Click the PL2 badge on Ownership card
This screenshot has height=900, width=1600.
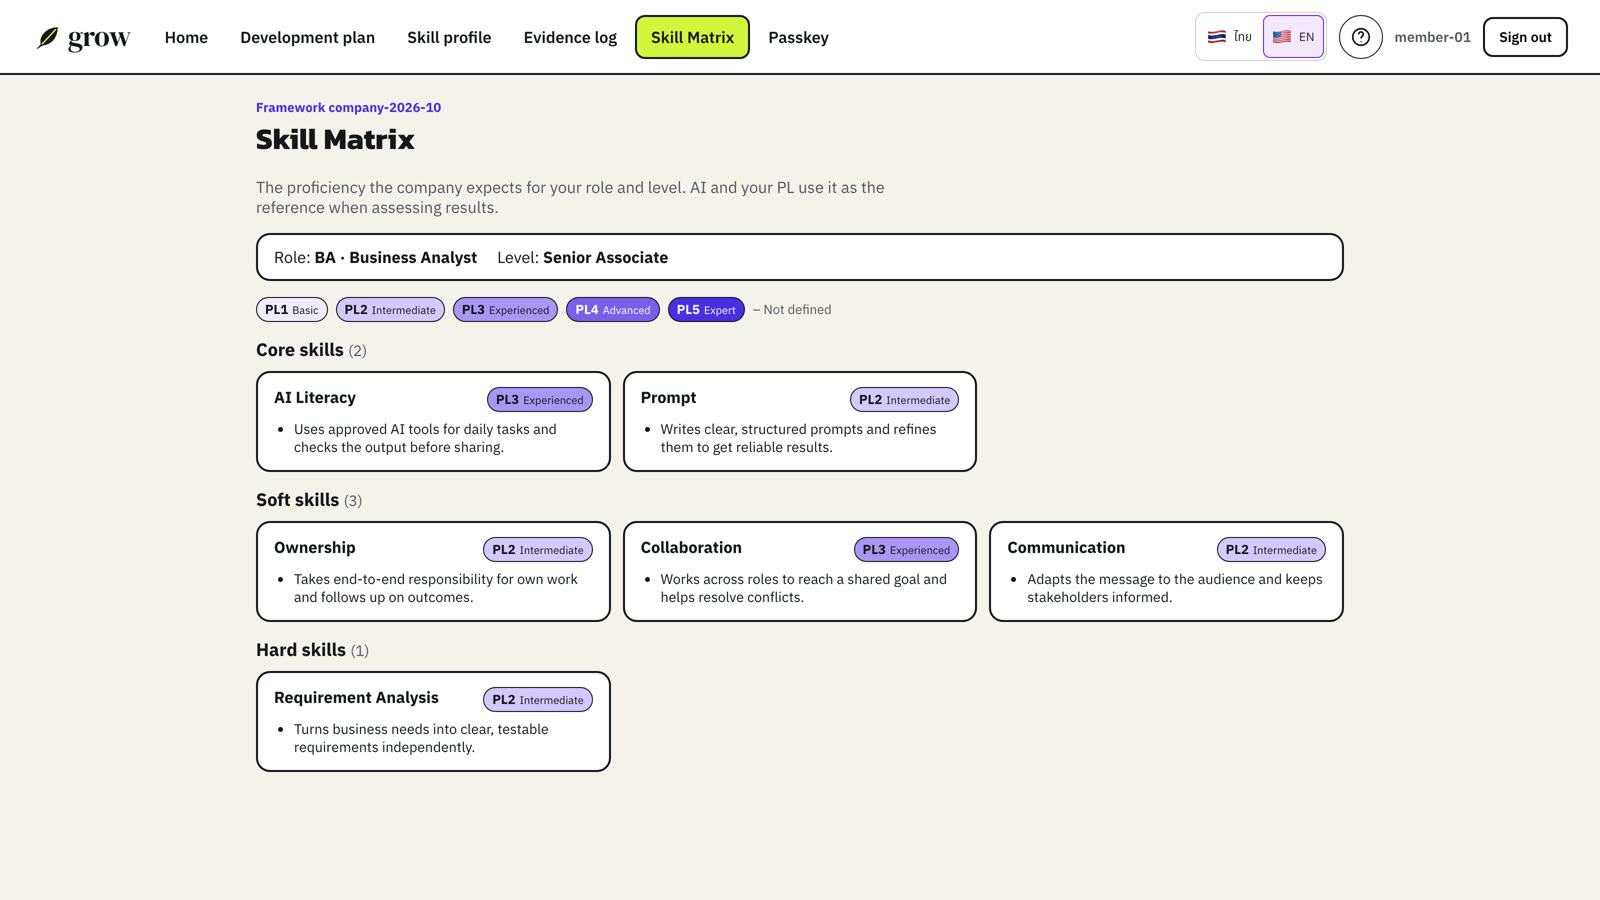point(538,550)
